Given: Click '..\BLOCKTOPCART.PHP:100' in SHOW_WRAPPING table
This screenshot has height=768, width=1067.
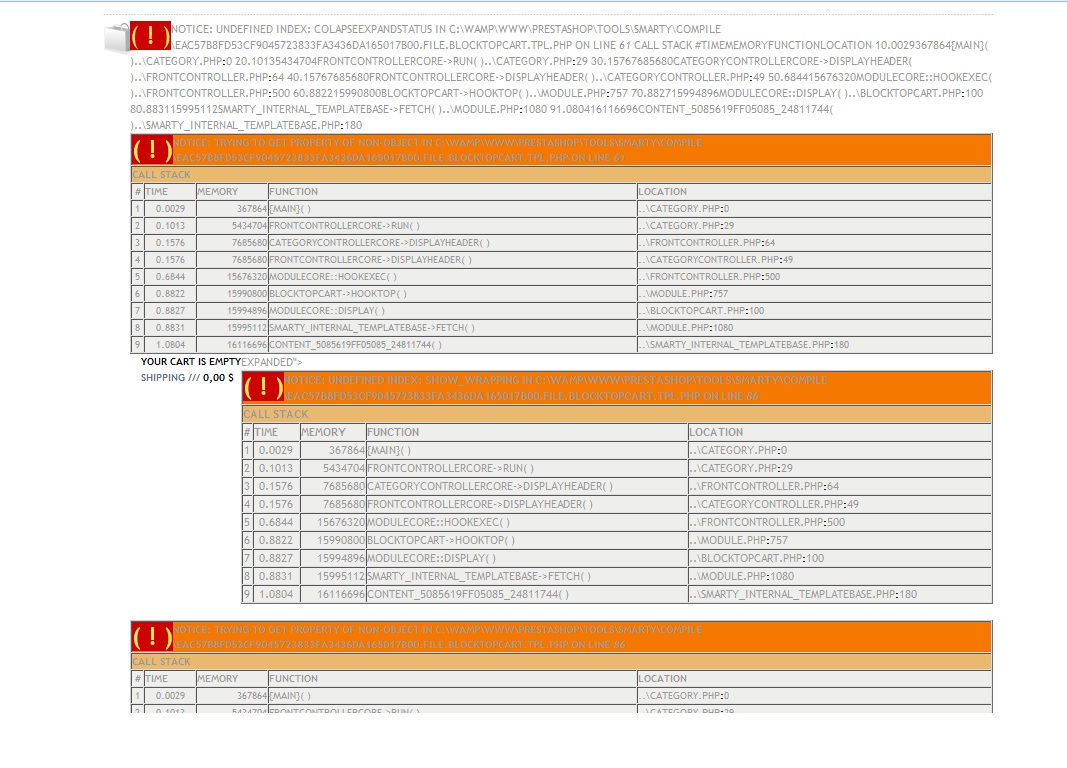Looking at the screenshot, I should pos(757,558).
